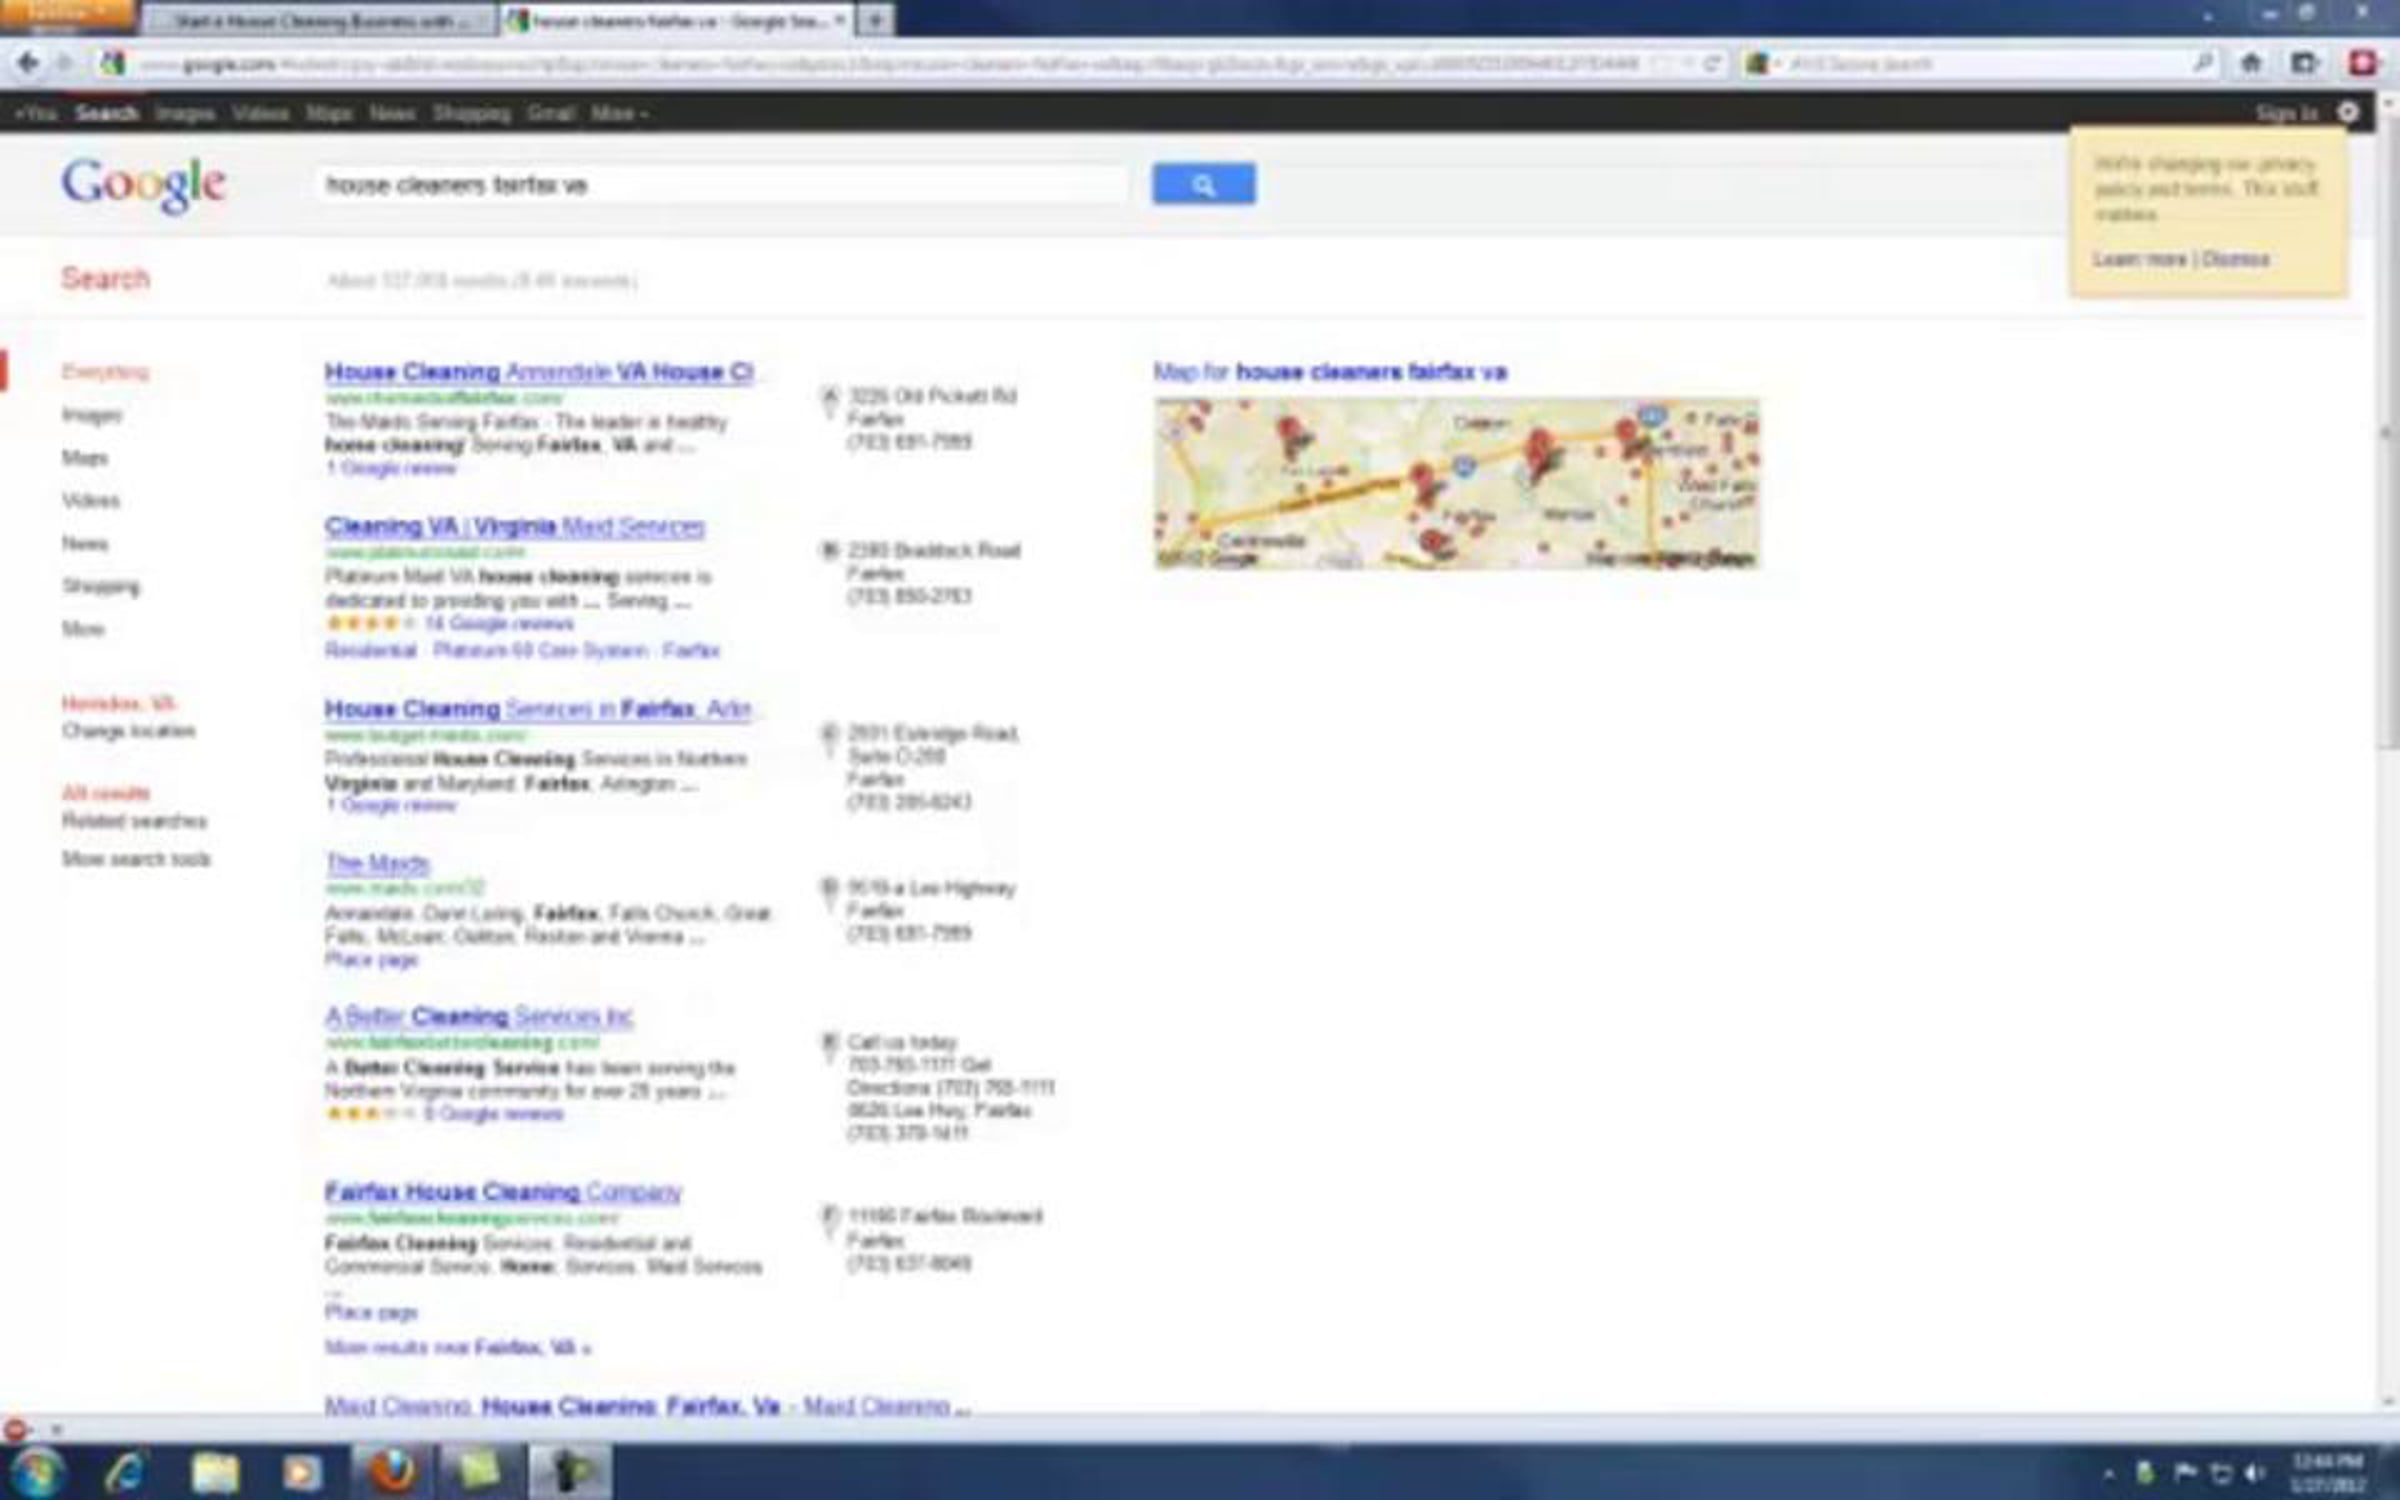Click the map thumbnail for house cleaners
The image size is (2400, 1500).
[x=1456, y=483]
